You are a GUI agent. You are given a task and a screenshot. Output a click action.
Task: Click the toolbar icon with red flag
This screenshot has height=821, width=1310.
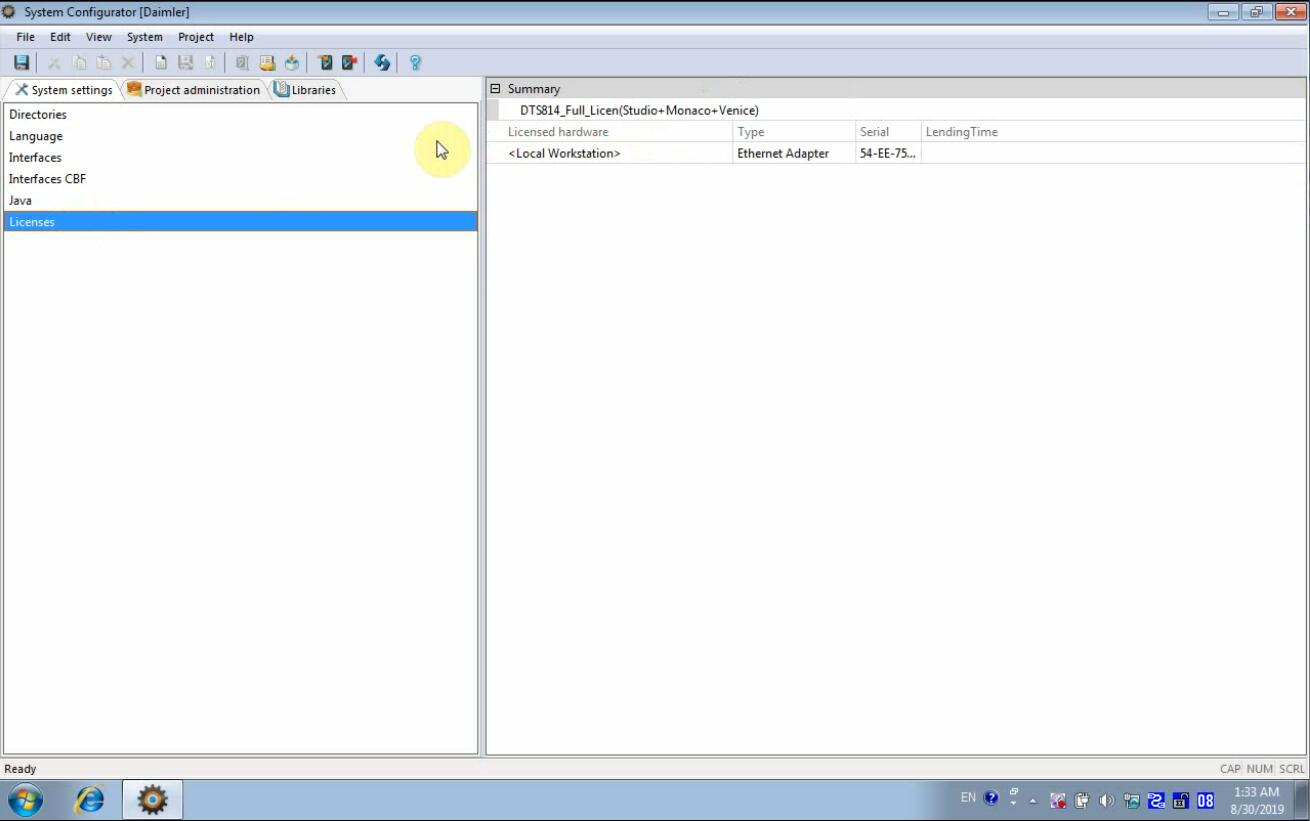[349, 63]
